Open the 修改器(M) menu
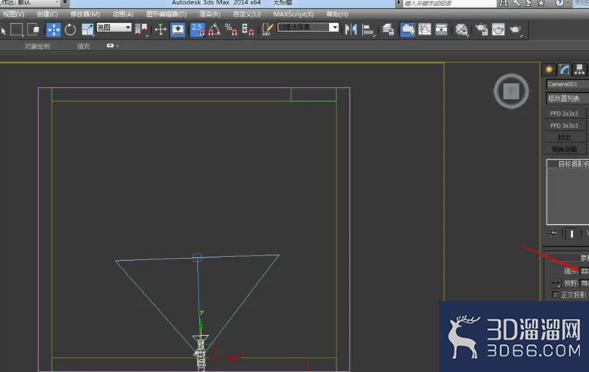 (85, 14)
